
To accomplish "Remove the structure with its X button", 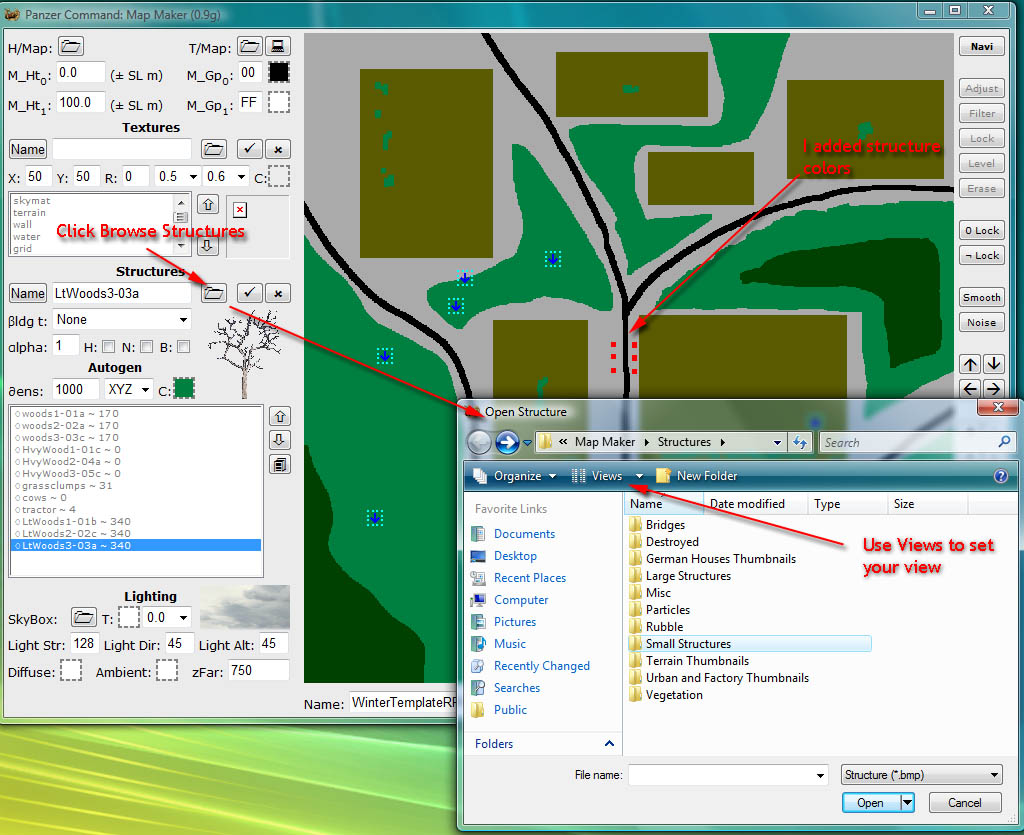I will pyautogui.click(x=278, y=293).
